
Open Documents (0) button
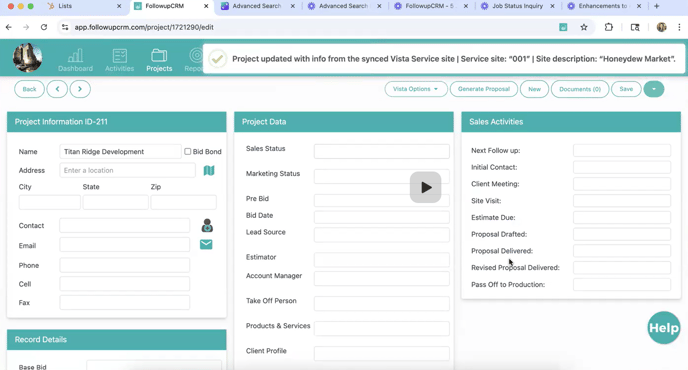(580, 89)
